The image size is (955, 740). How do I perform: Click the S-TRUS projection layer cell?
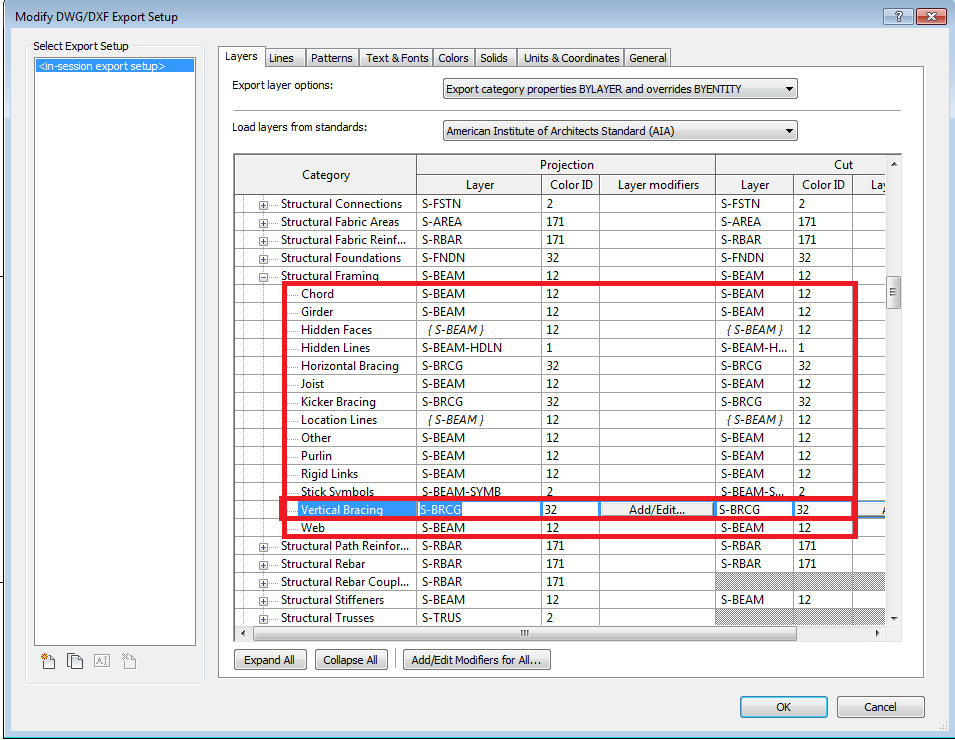[479, 618]
